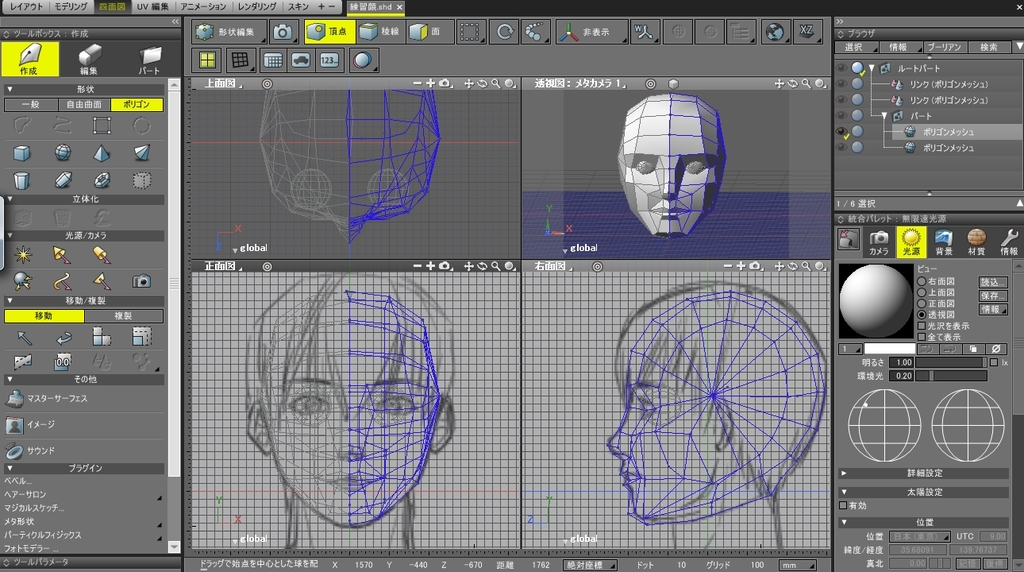Click the box primitive creation tool
Image resolution: width=1024 pixels, height=572 pixels.
21,153
